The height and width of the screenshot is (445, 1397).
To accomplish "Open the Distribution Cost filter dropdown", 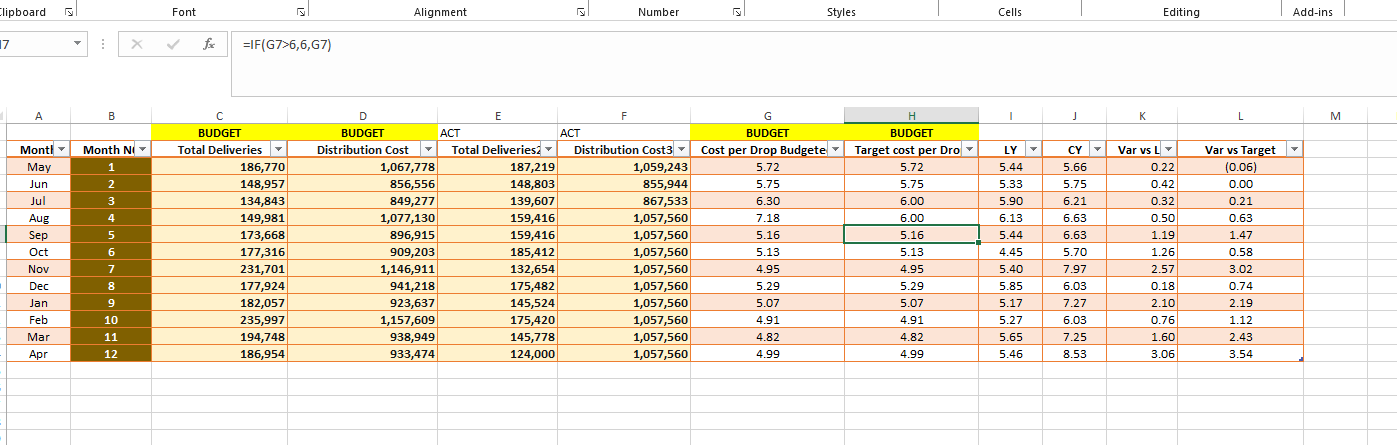I will click(x=428, y=149).
